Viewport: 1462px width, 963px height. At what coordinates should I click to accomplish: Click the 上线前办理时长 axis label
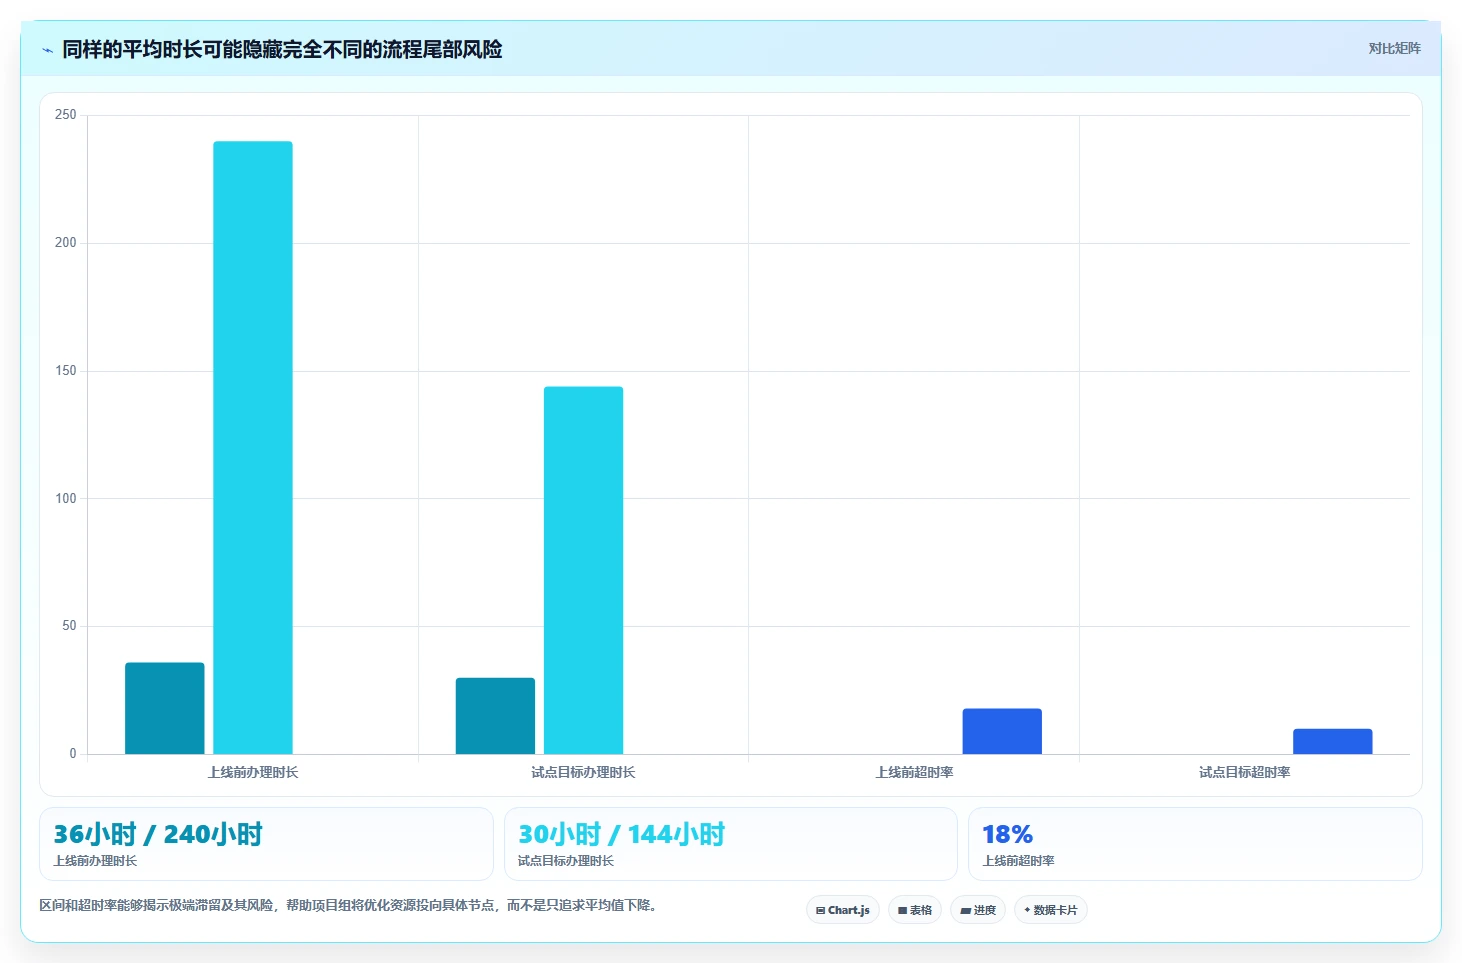[x=253, y=772]
